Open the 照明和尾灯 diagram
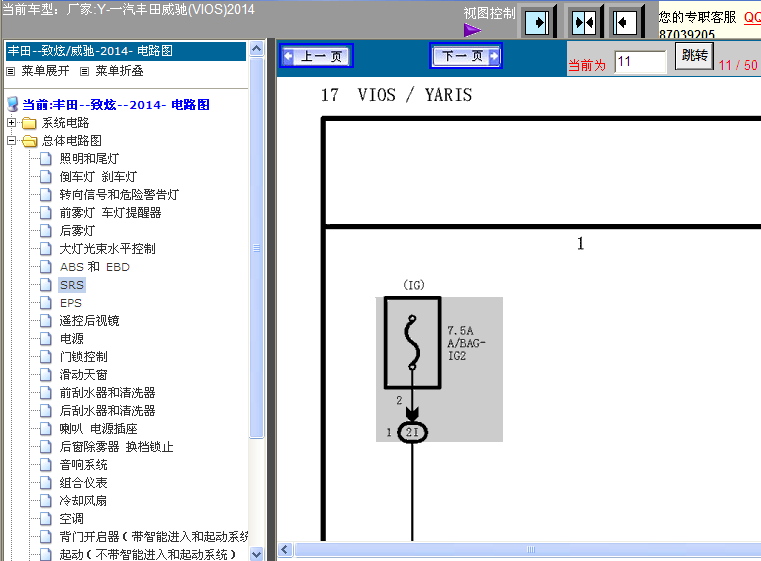This screenshot has width=761, height=561. click(x=89, y=159)
